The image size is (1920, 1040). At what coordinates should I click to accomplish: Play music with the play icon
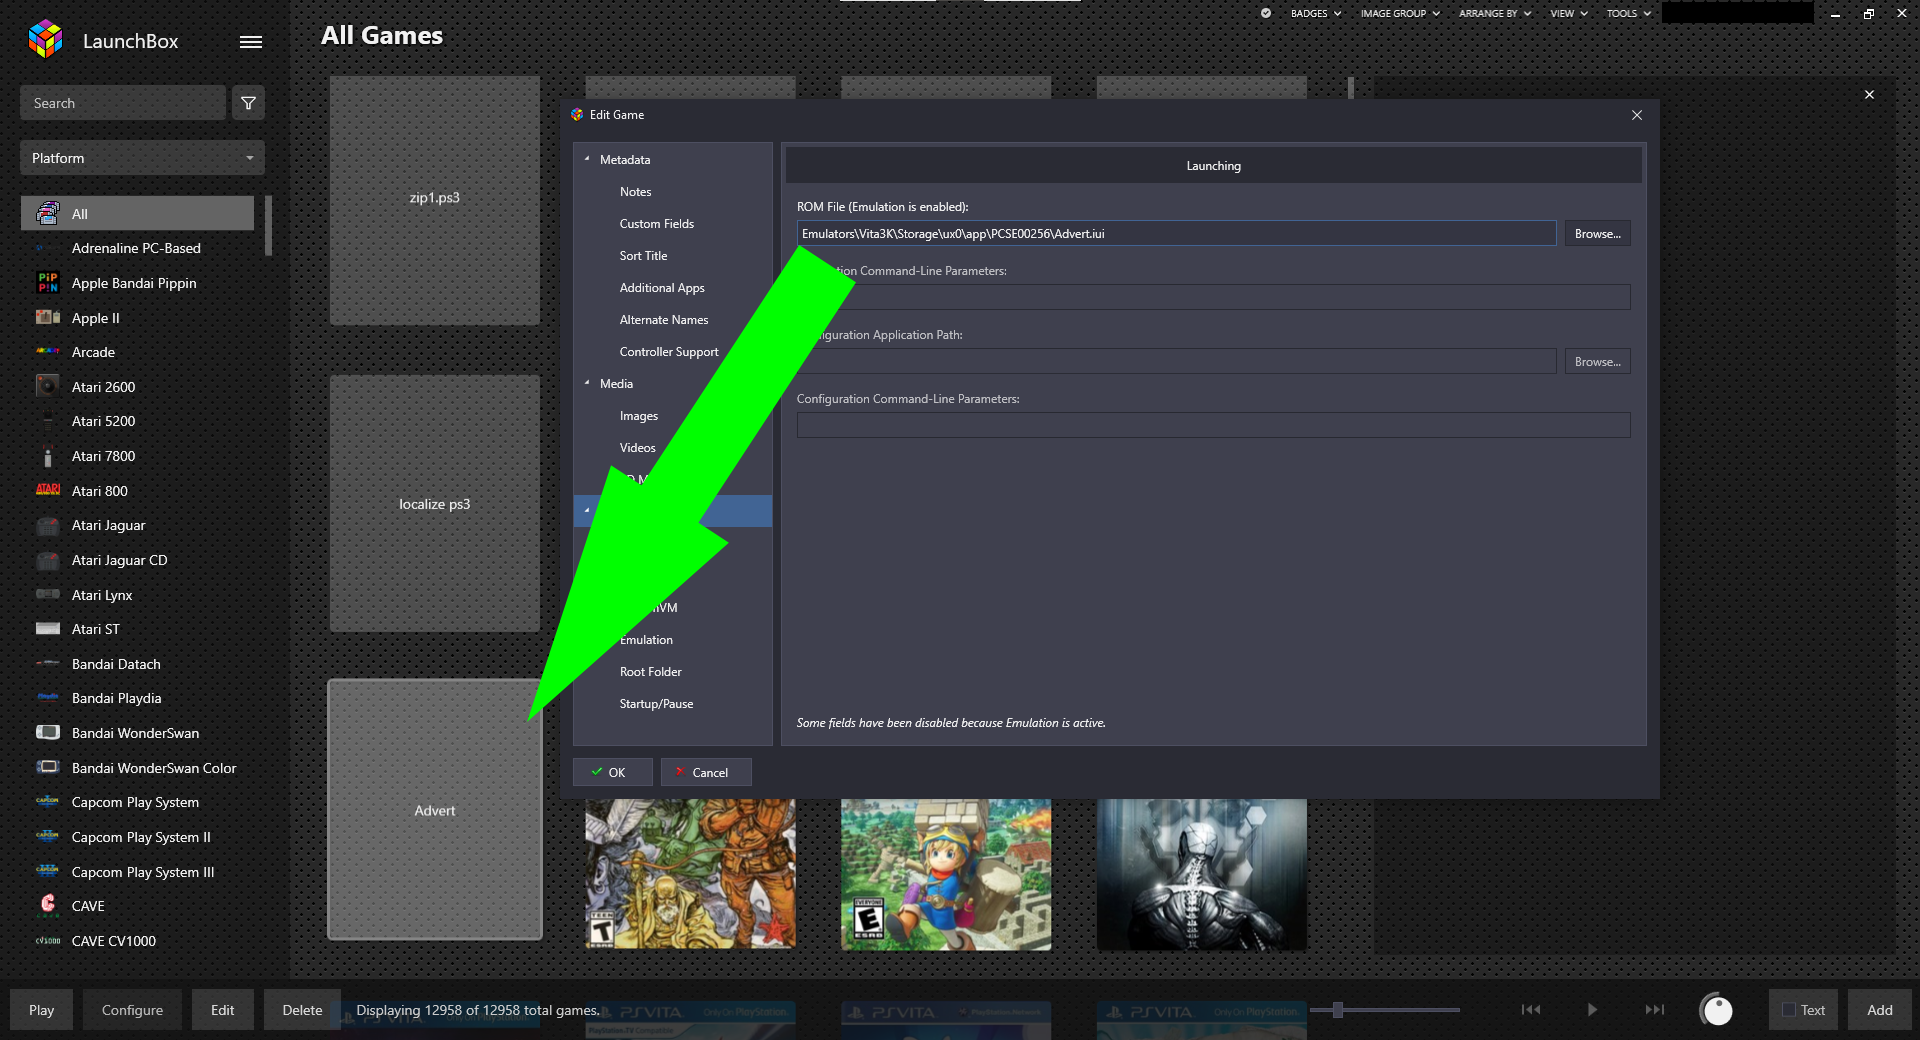point(1592,1010)
